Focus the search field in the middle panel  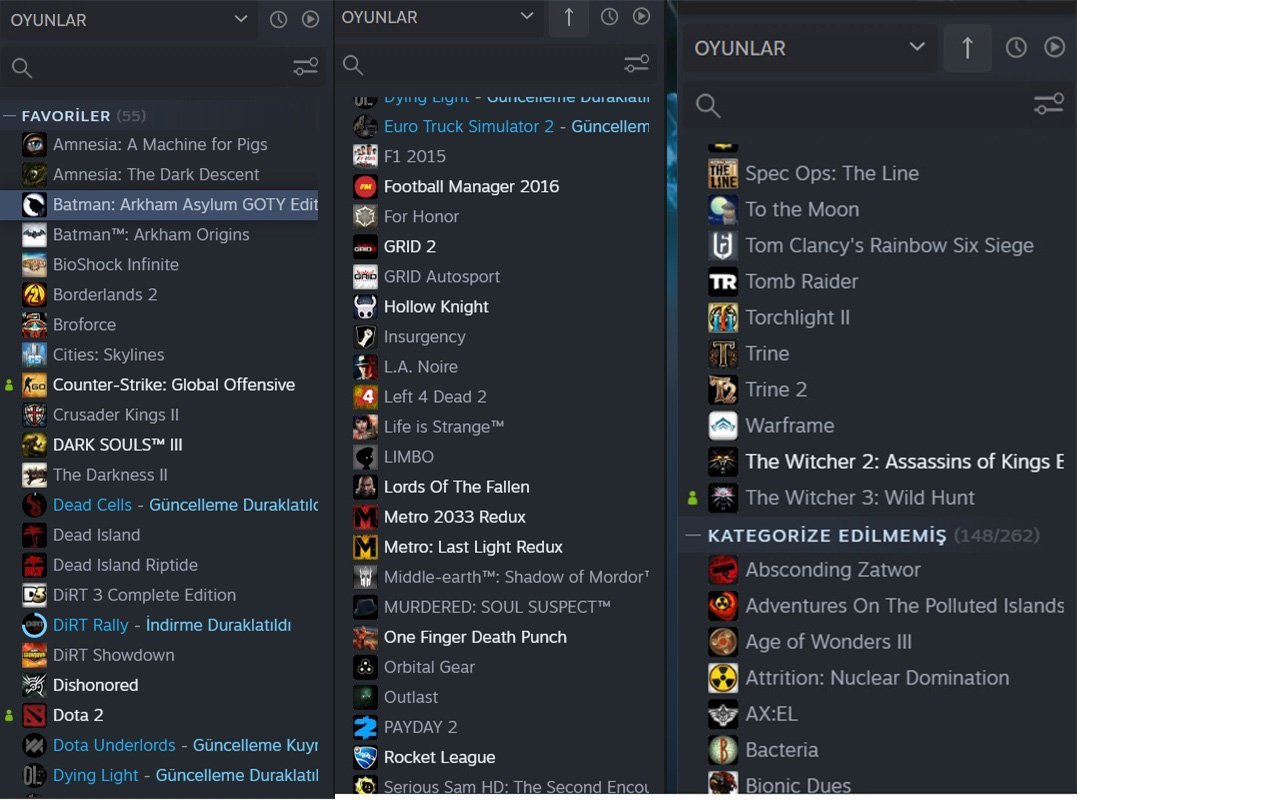(478, 65)
